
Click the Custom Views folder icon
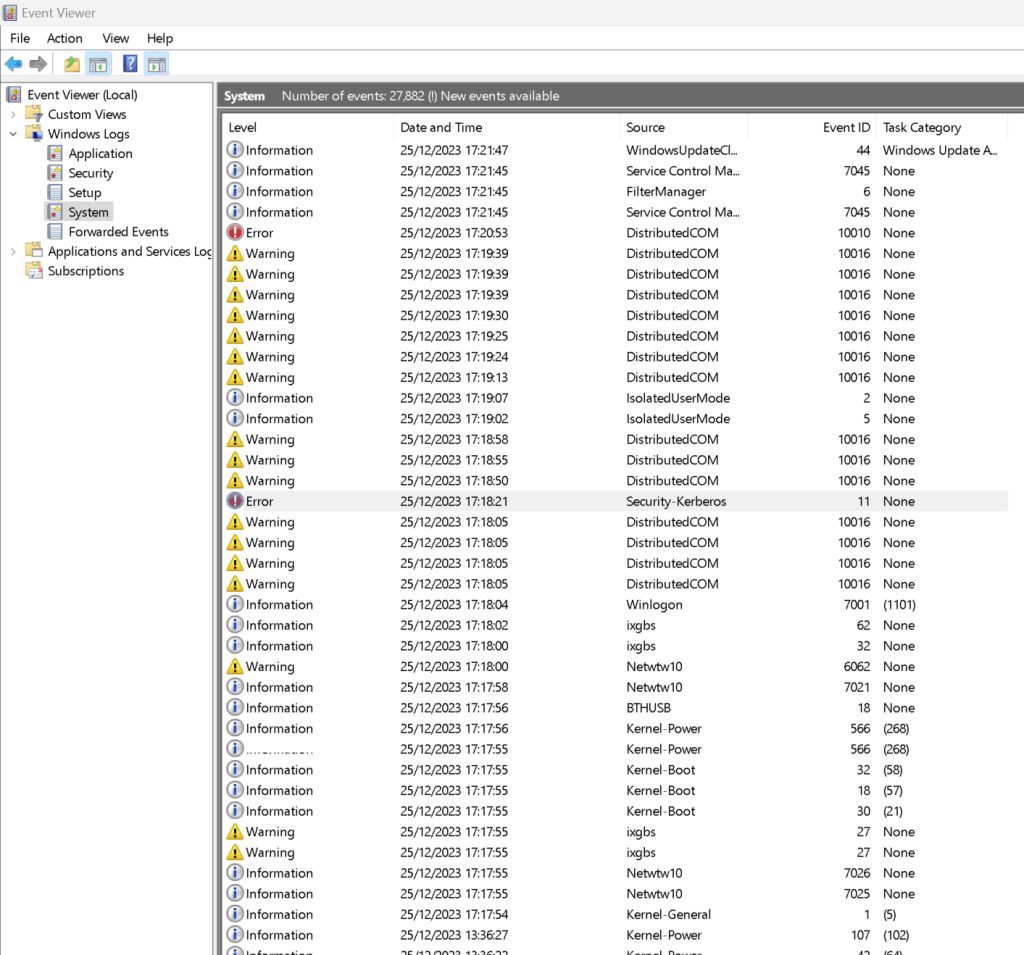[x=34, y=114]
